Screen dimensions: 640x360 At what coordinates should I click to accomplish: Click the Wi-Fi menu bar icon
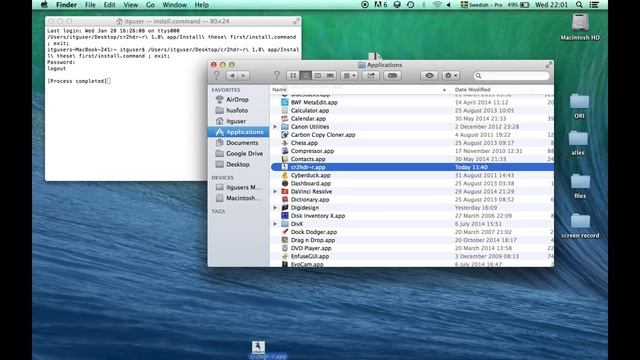point(437,5)
